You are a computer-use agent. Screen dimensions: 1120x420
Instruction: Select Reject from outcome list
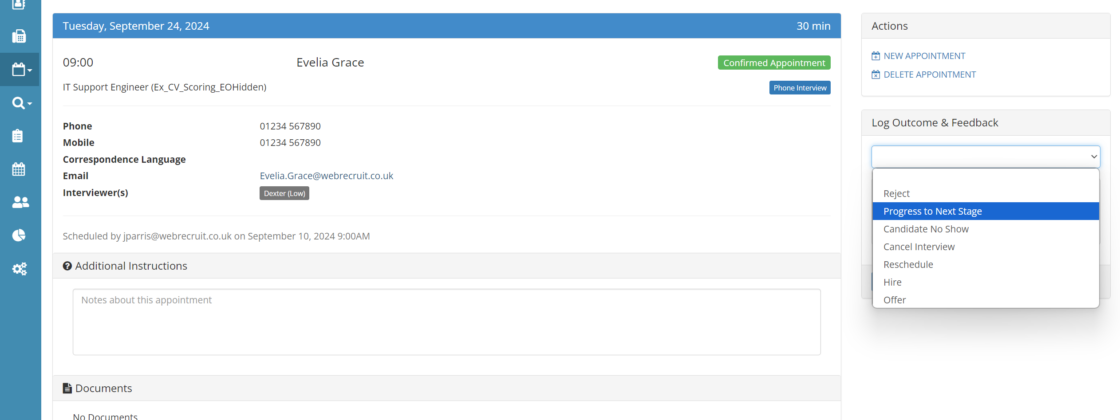[897, 194]
